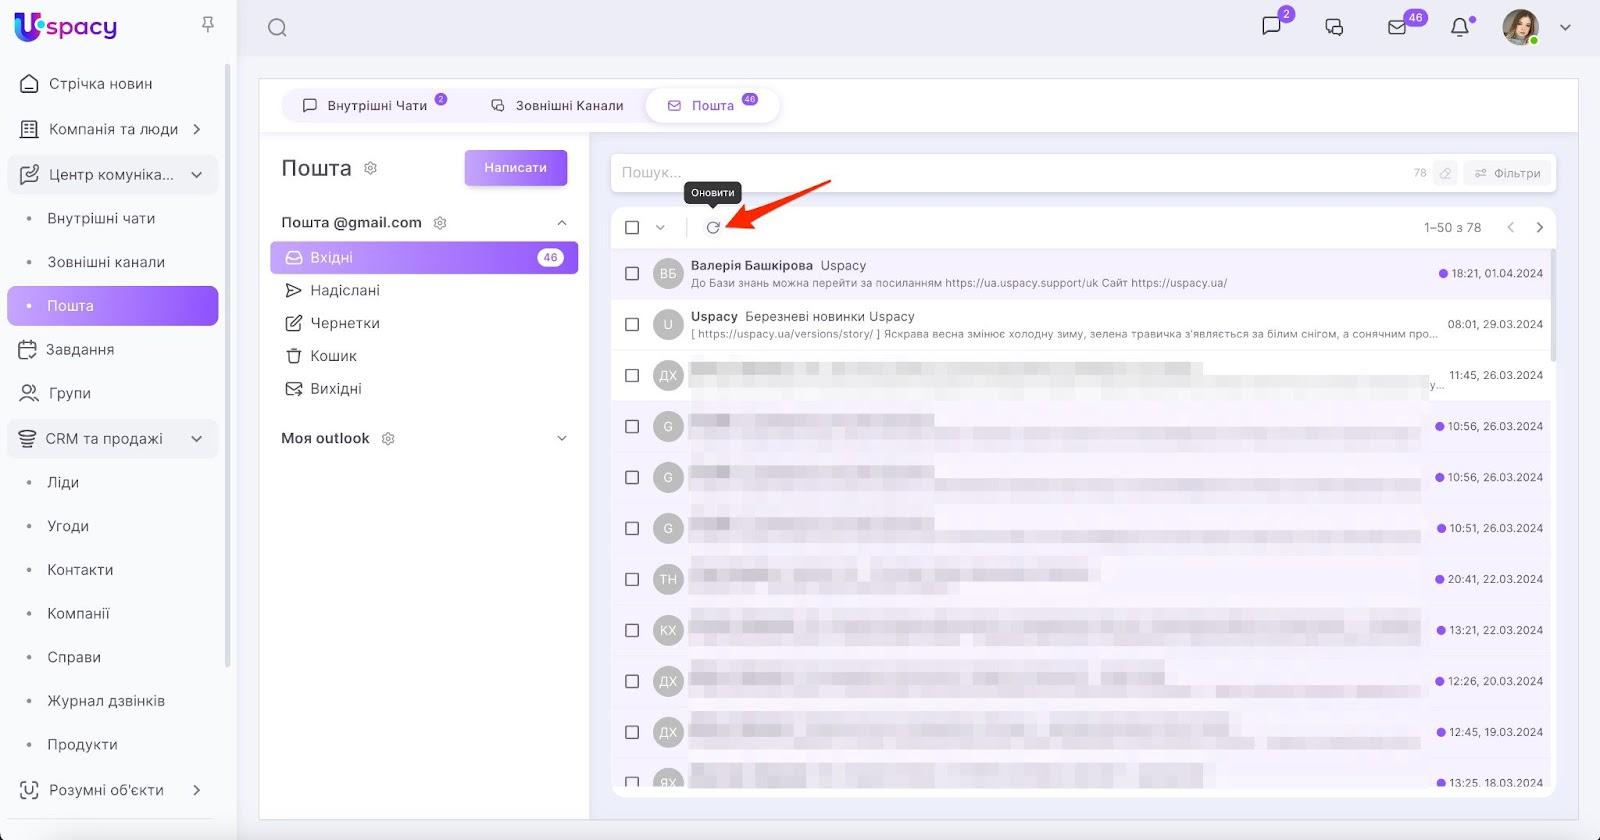Image resolution: width=1600 pixels, height=840 pixels.
Task: Check the email dated 12:45, 19.03.2024
Action: [632, 733]
